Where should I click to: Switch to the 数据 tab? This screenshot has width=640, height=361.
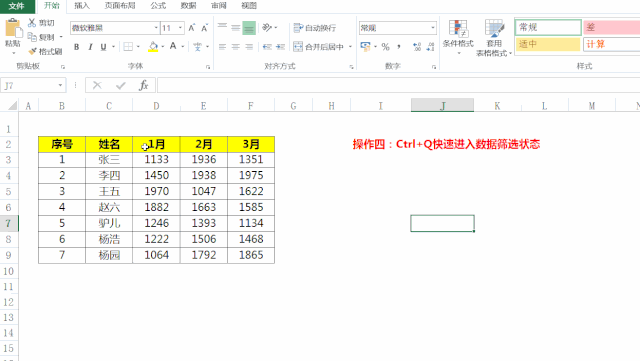pyautogui.click(x=188, y=6)
